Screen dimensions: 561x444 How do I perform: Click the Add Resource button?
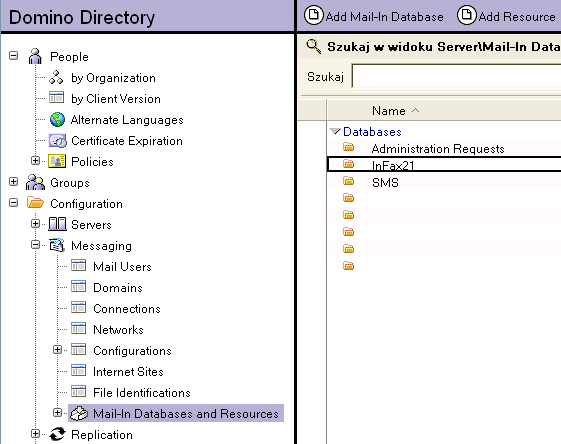(x=507, y=16)
